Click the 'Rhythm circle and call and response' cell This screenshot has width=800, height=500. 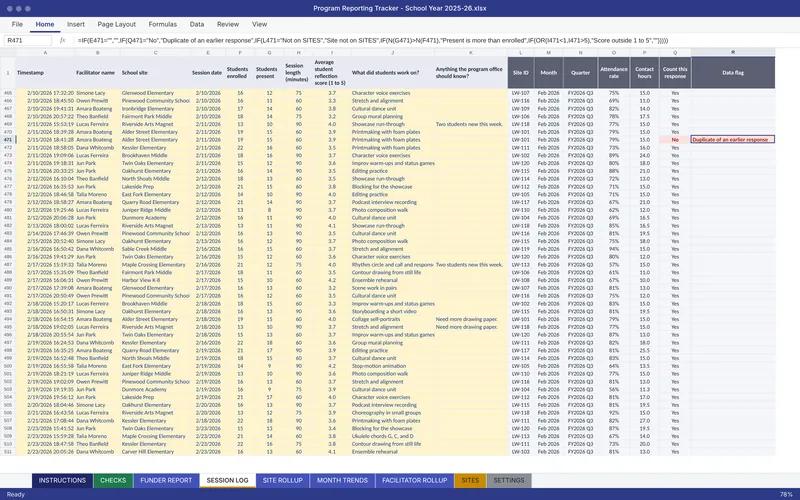point(393,264)
